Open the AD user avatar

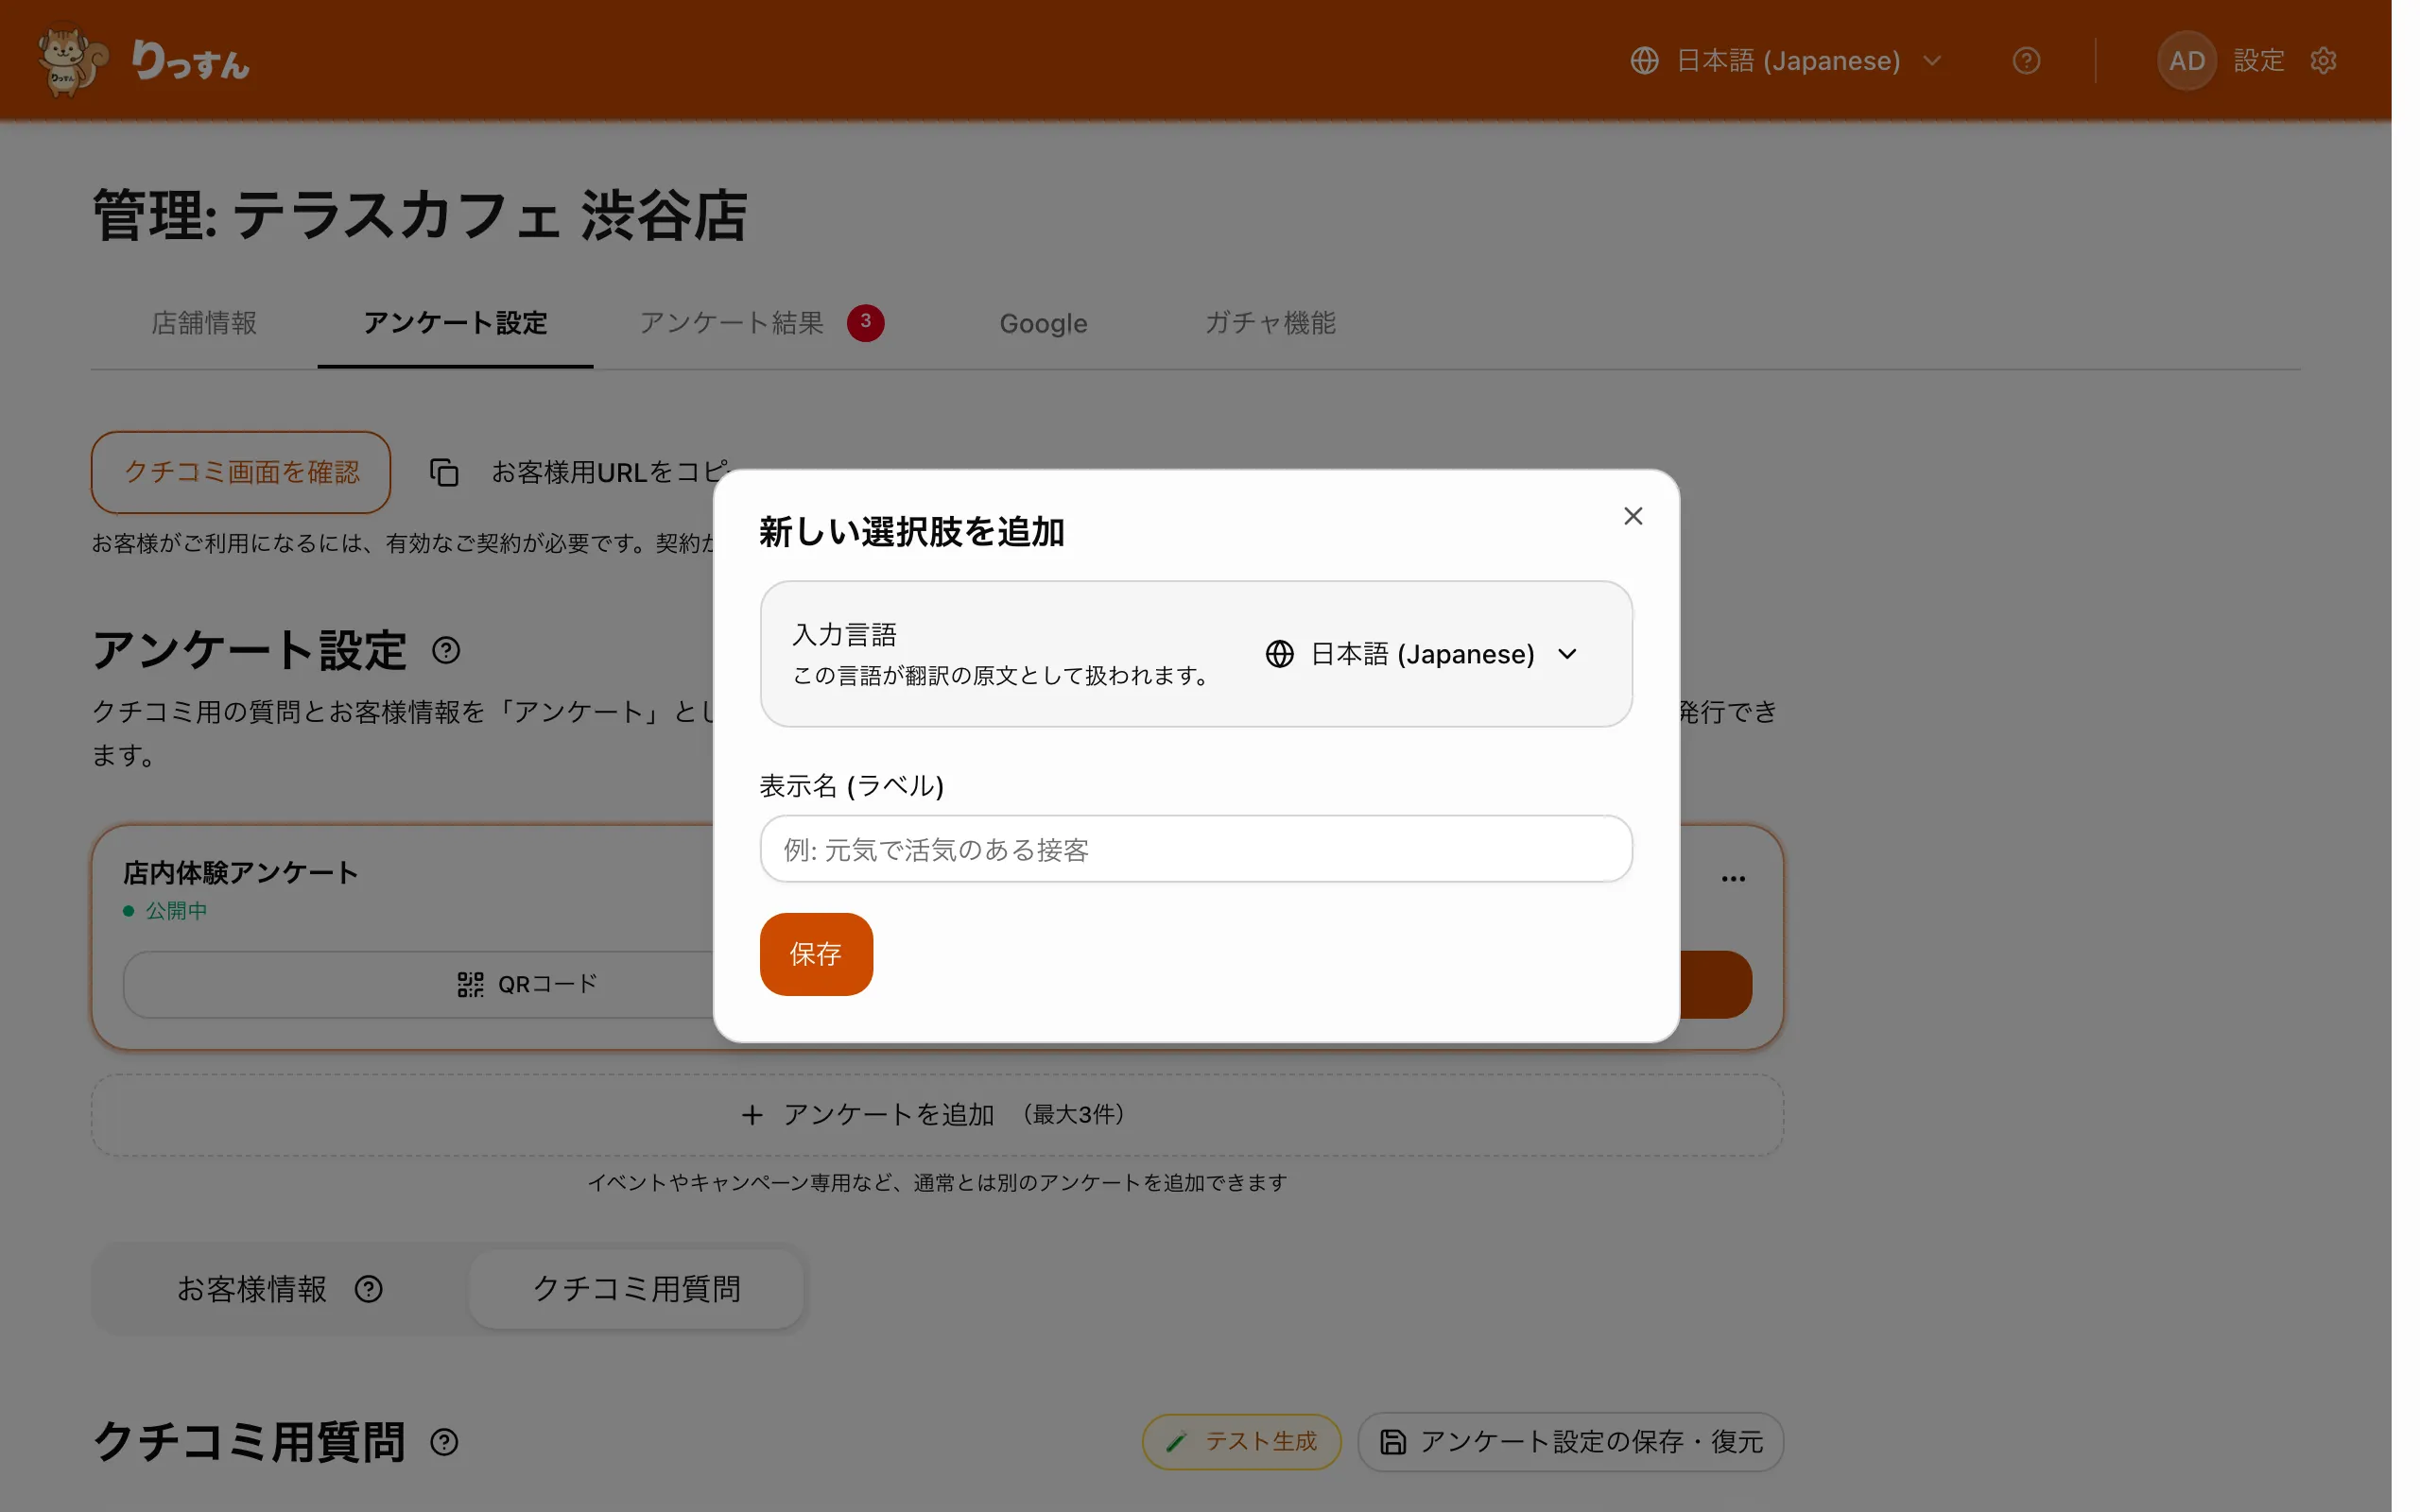(x=2186, y=61)
